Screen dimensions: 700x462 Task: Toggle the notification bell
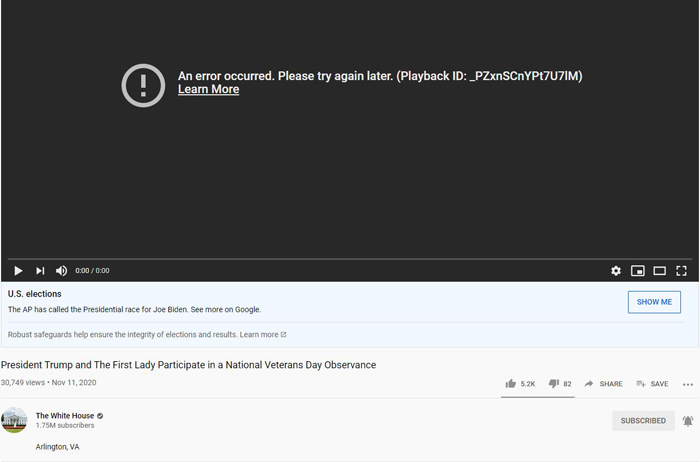click(688, 420)
